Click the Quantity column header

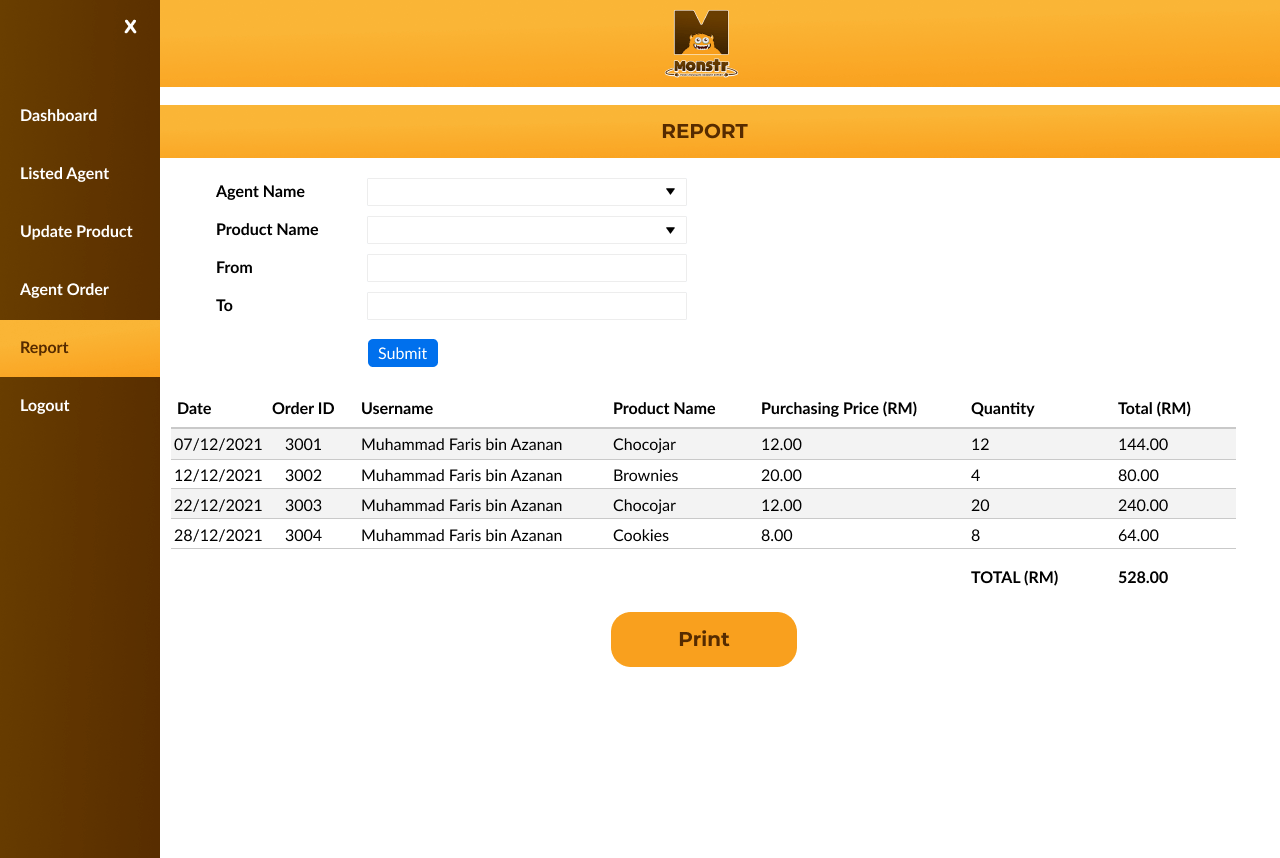pos(1002,409)
